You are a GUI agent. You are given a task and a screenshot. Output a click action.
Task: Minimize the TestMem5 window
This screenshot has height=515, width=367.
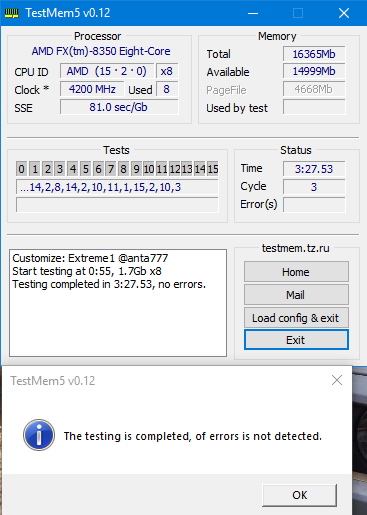[x=253, y=13]
